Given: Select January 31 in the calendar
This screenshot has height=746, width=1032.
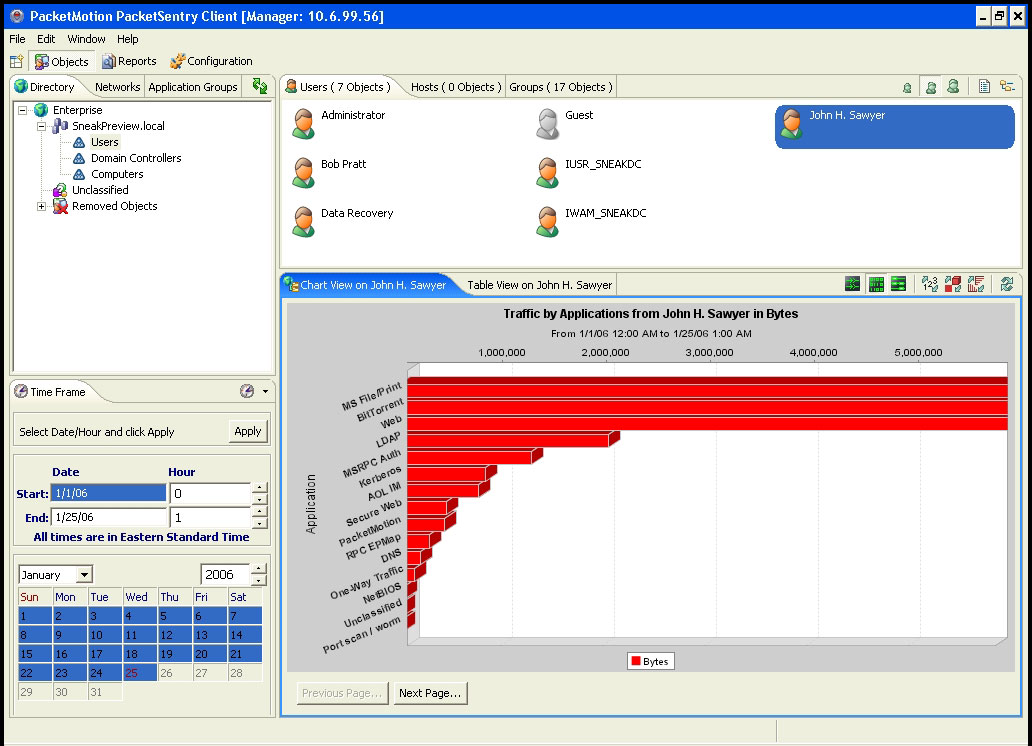Looking at the screenshot, I should pos(104,692).
